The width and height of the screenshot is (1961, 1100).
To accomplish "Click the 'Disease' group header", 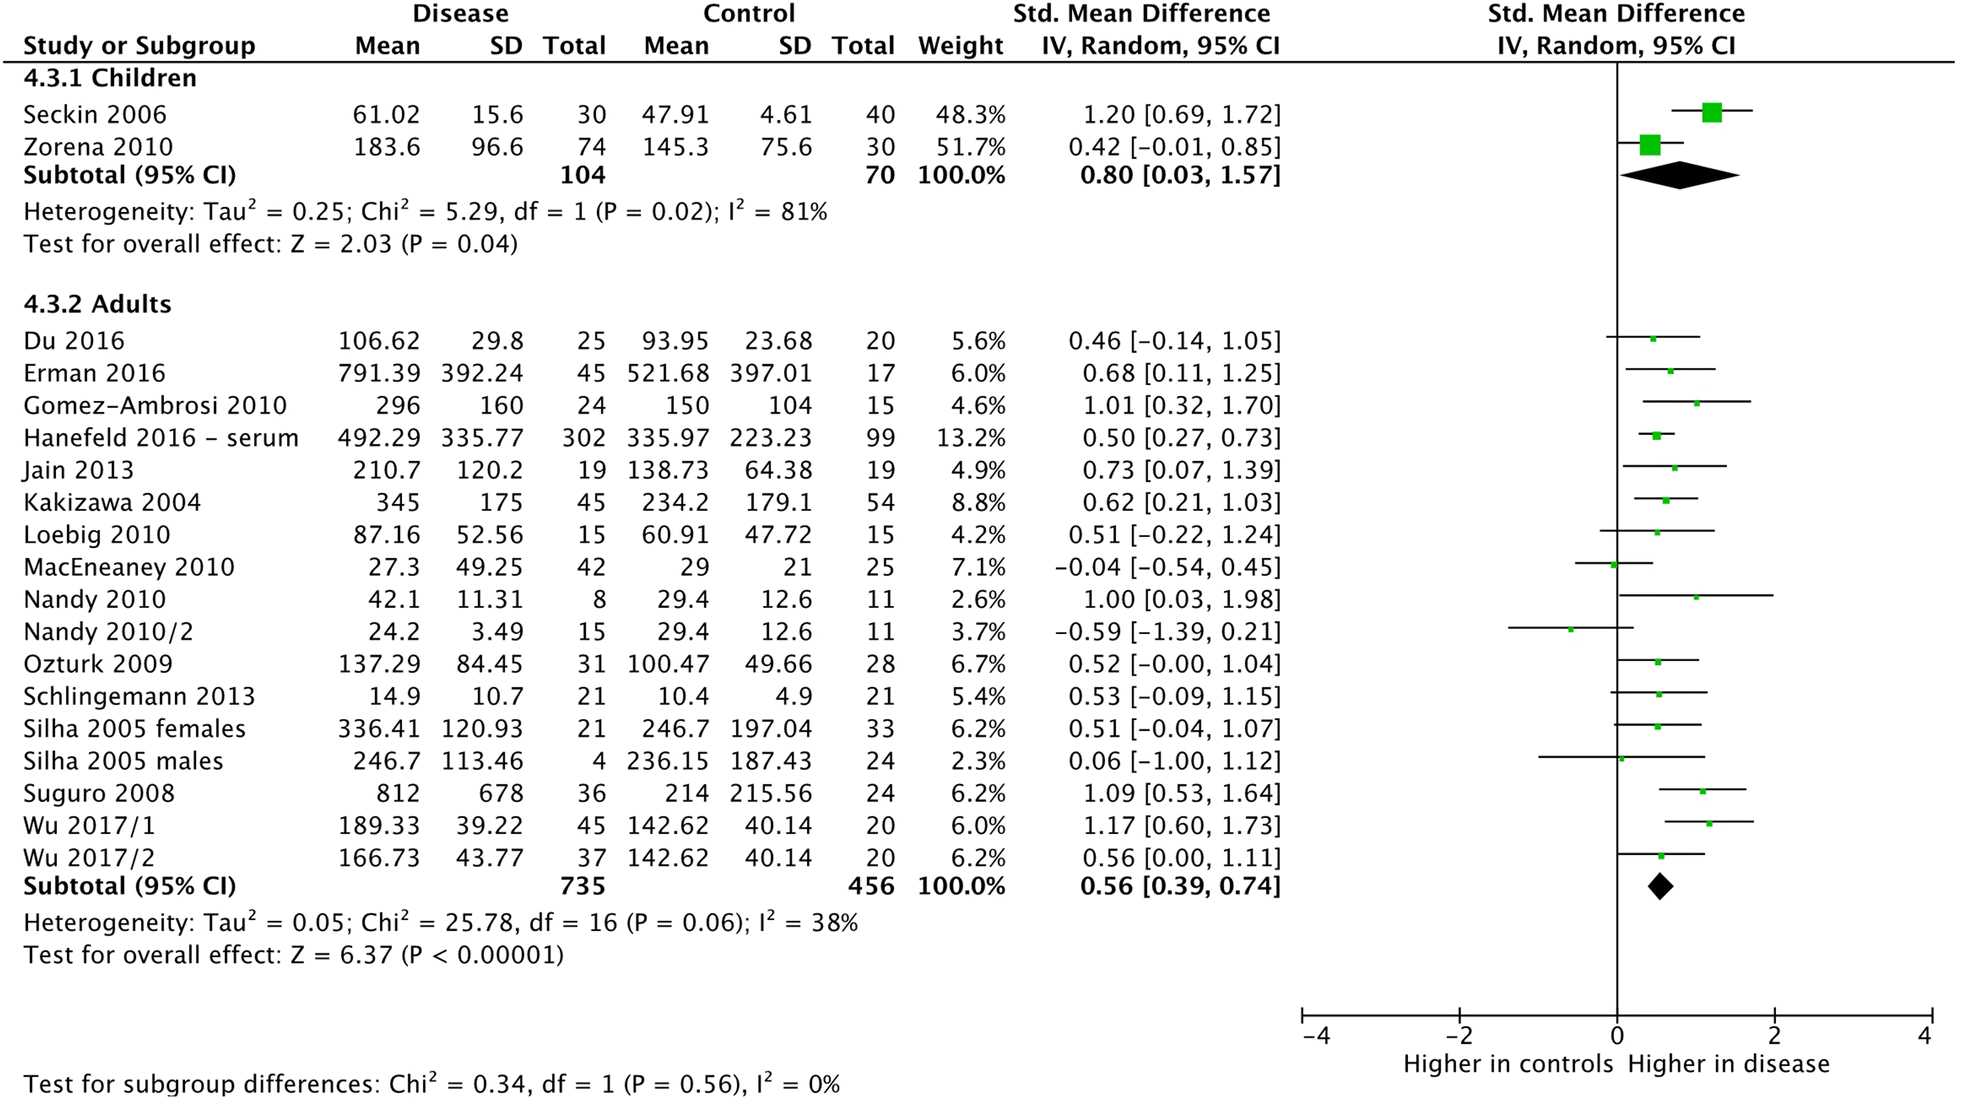I will point(460,14).
